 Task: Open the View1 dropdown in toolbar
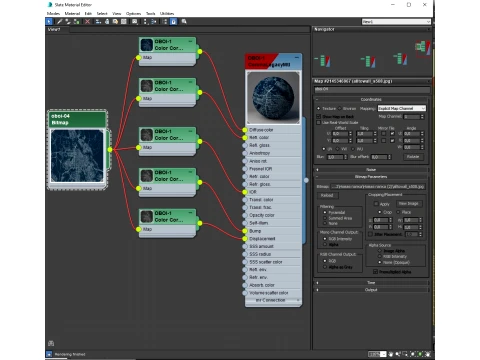coord(396,22)
